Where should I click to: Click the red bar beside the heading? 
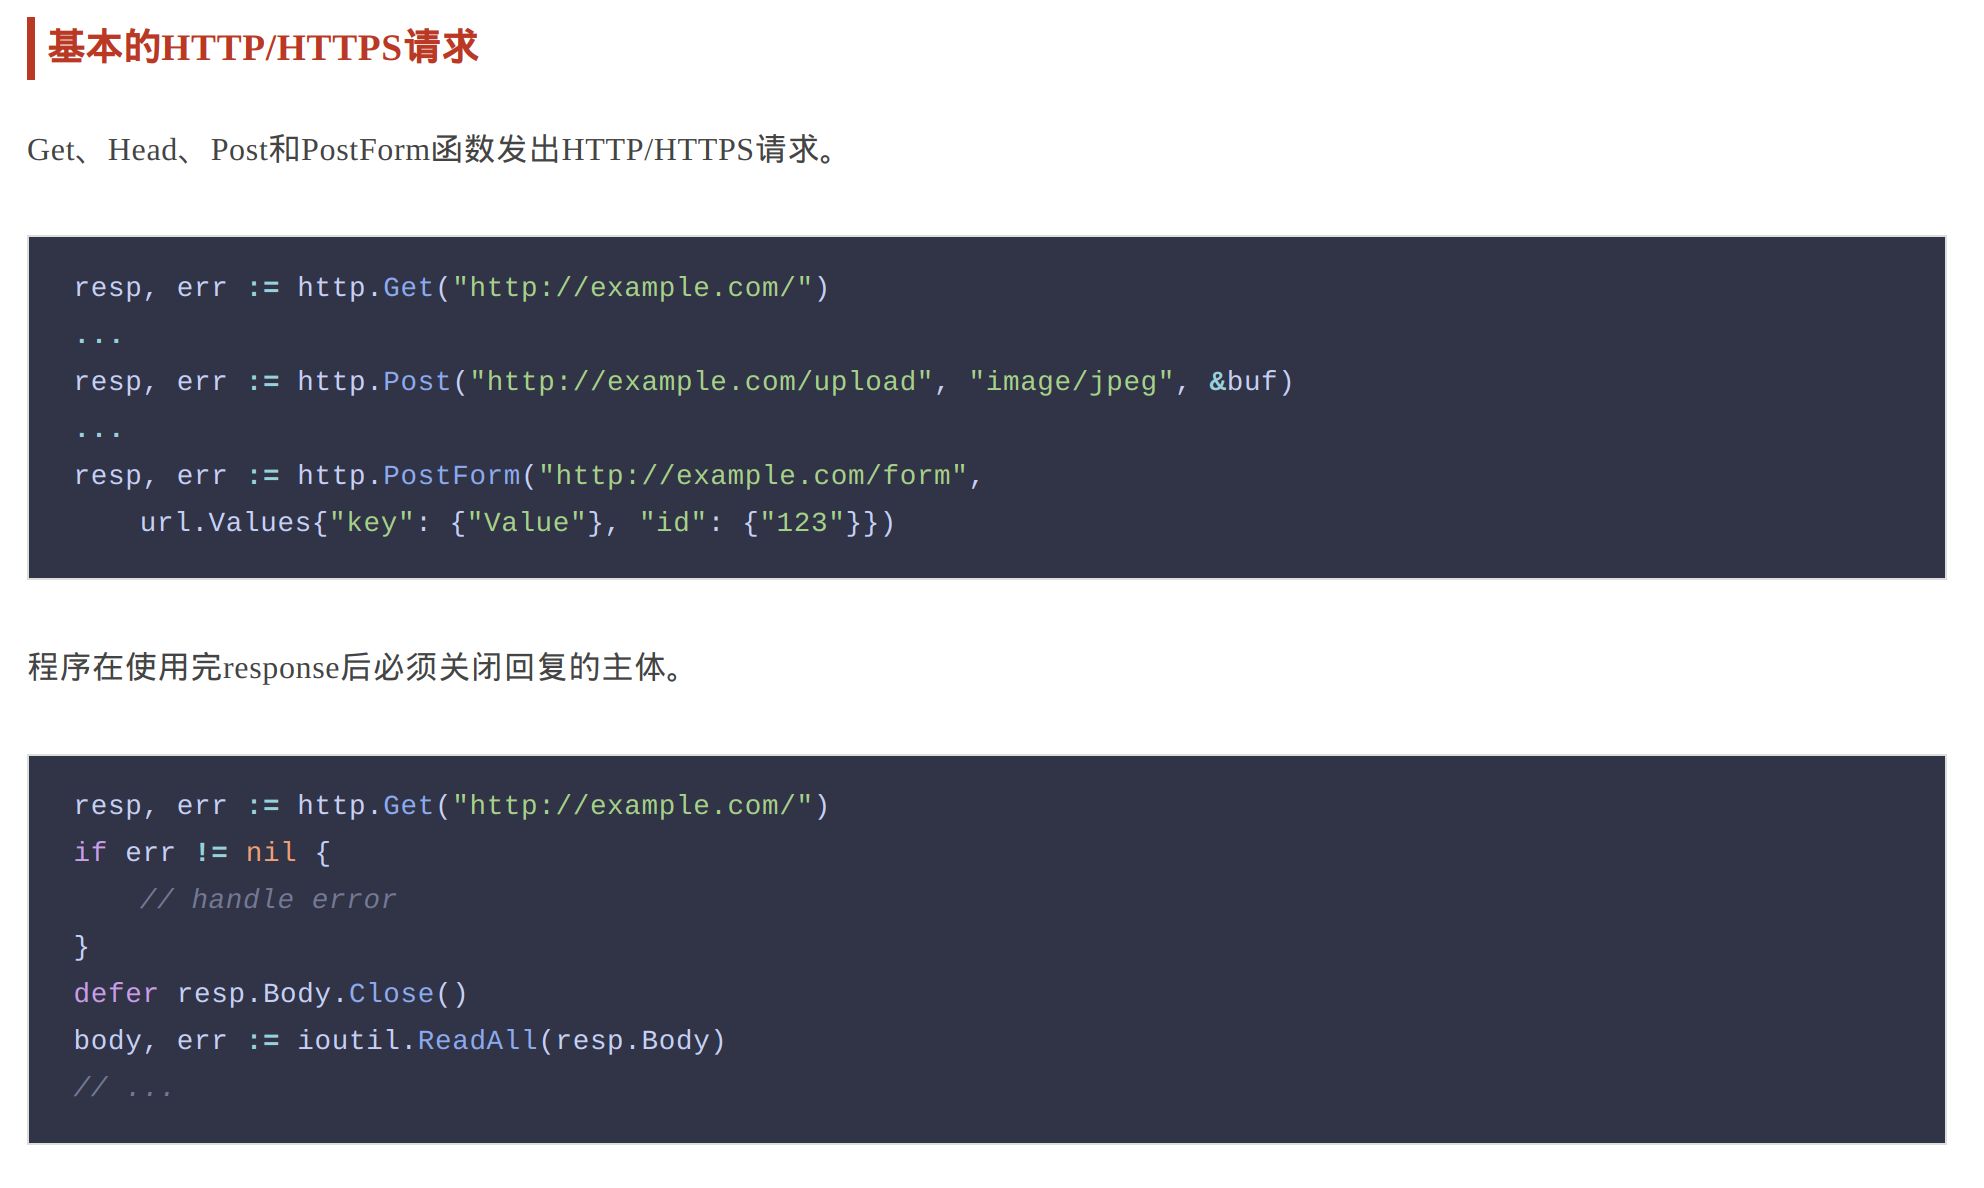(x=31, y=48)
